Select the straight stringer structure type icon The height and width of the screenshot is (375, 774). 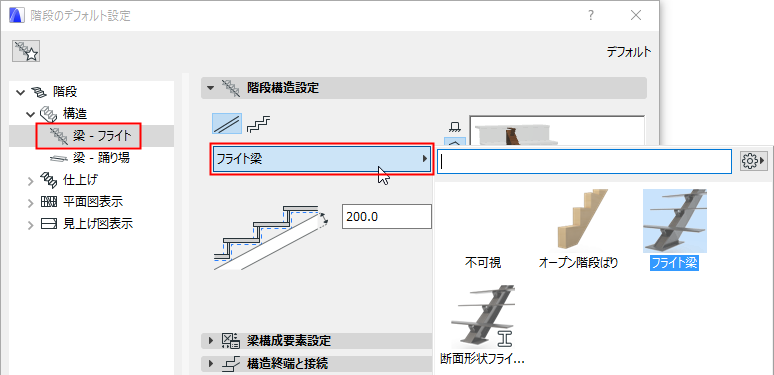227,124
